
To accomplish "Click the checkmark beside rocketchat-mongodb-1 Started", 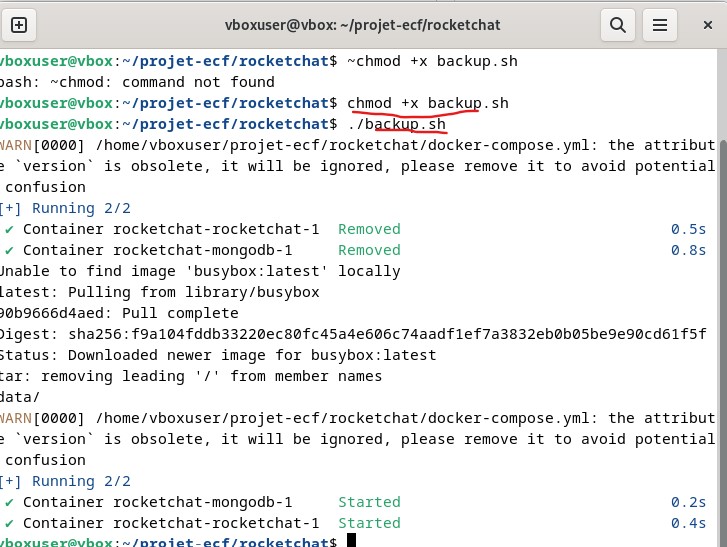I will tap(9, 502).
